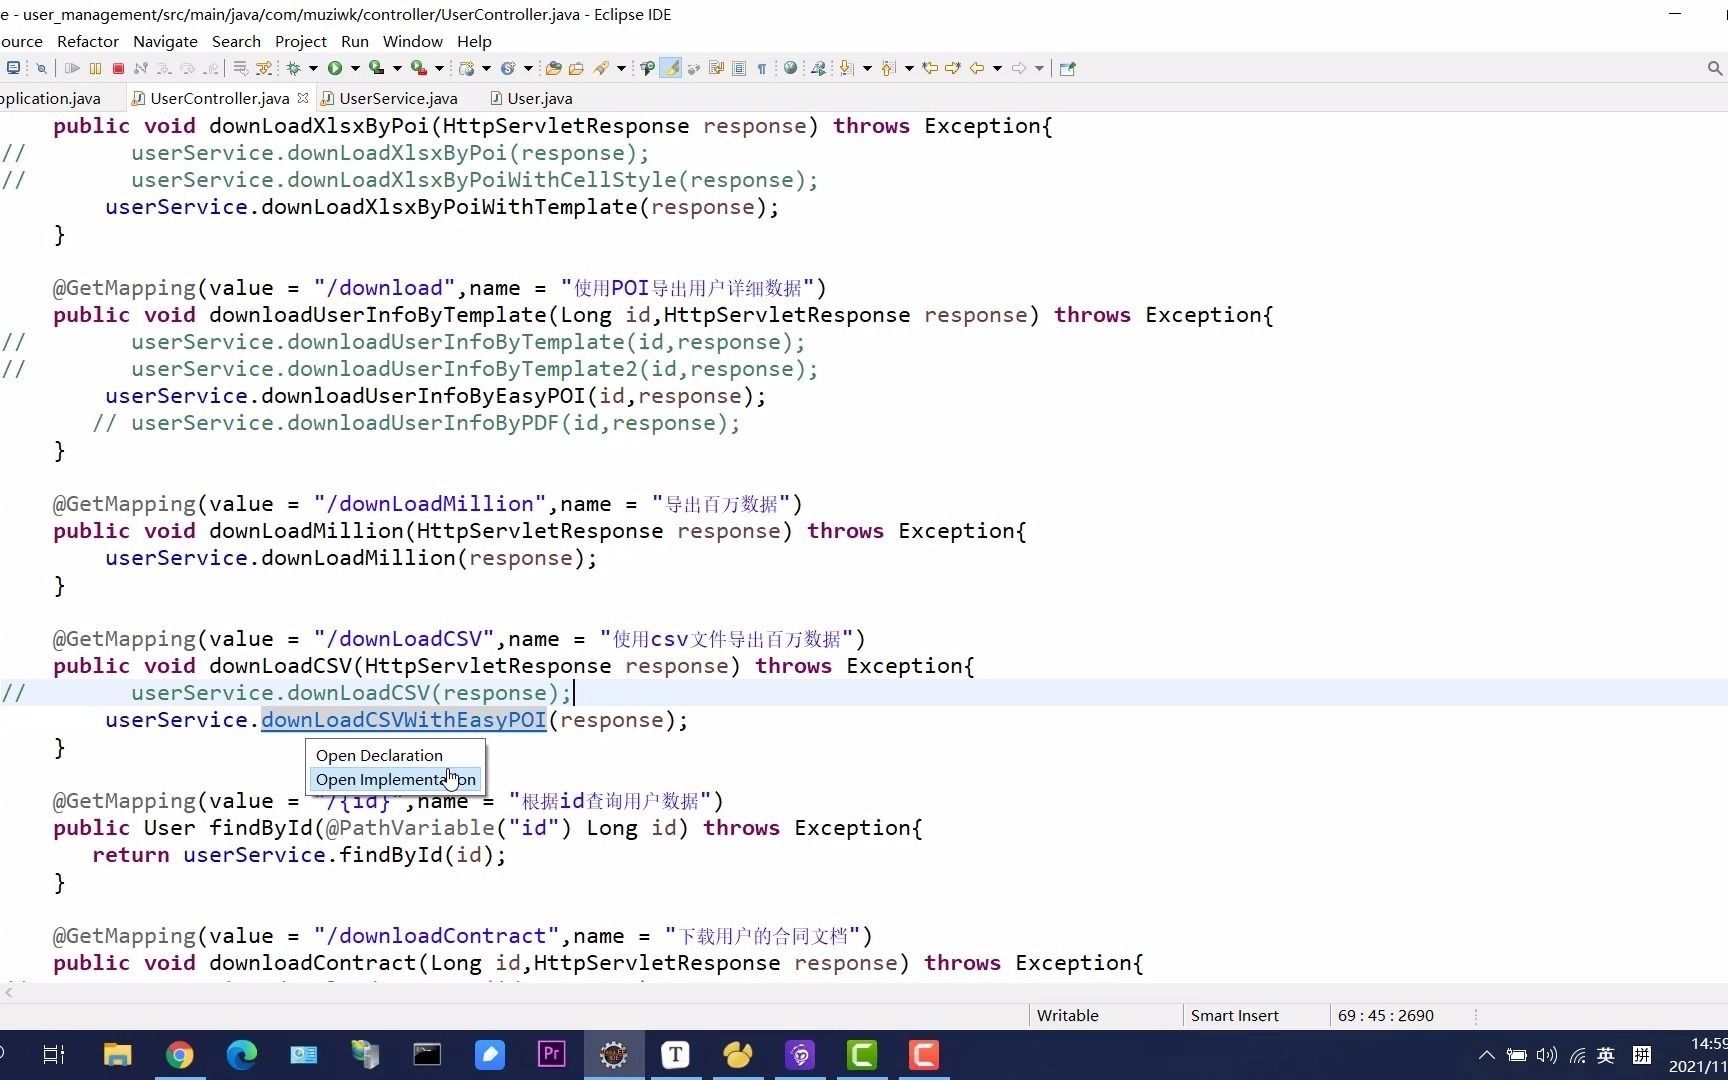Viewport: 1728px width, 1080px height.
Task: Open the Help menu
Action: 474,41
